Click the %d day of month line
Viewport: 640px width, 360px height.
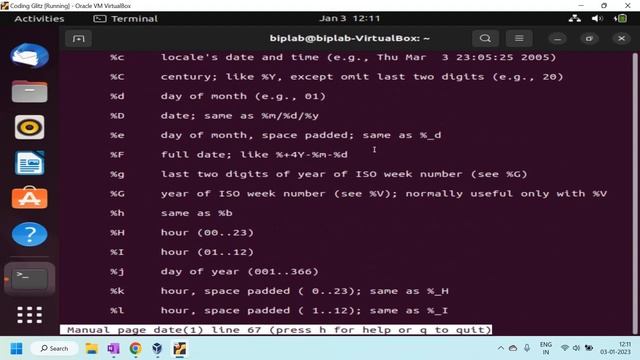(218, 96)
